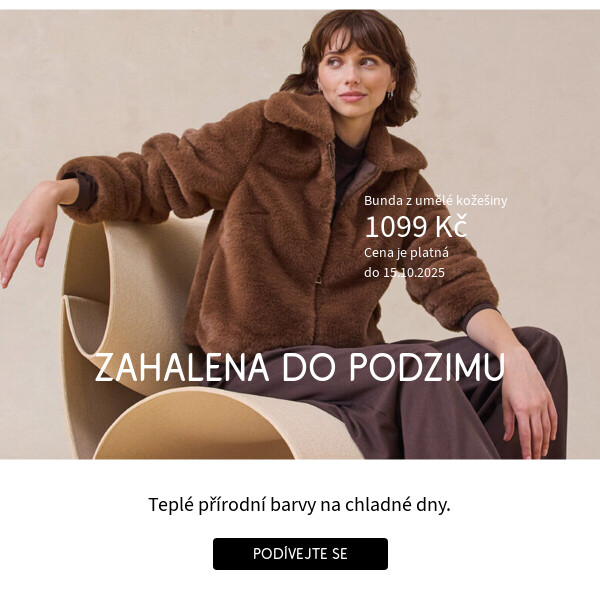This screenshot has width=600, height=600.
Task: Click the model's outstretched left hand
Action: [x=33, y=230]
